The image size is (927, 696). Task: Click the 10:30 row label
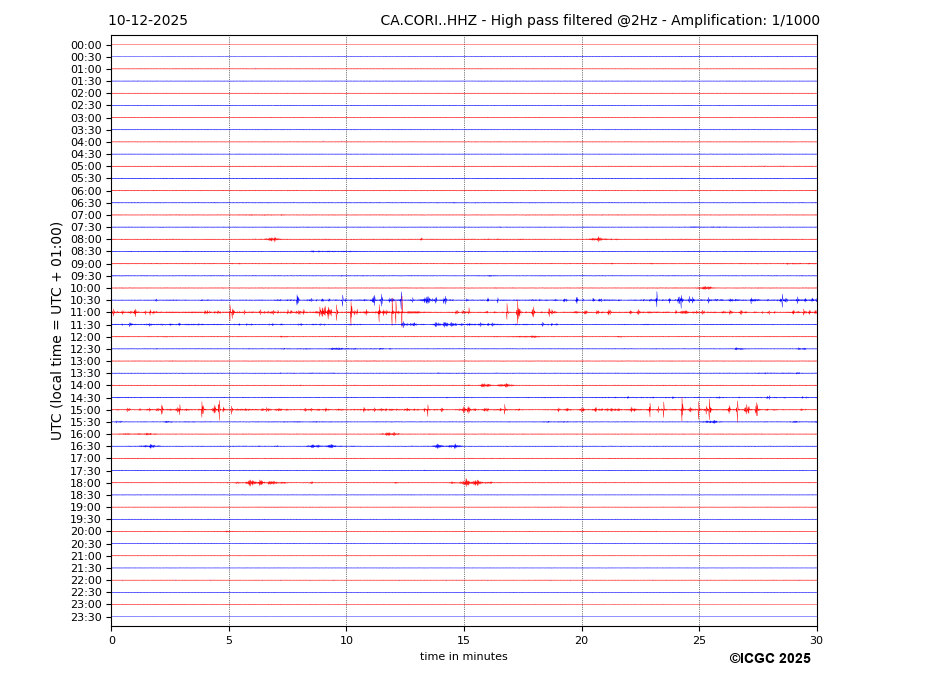pos(86,301)
